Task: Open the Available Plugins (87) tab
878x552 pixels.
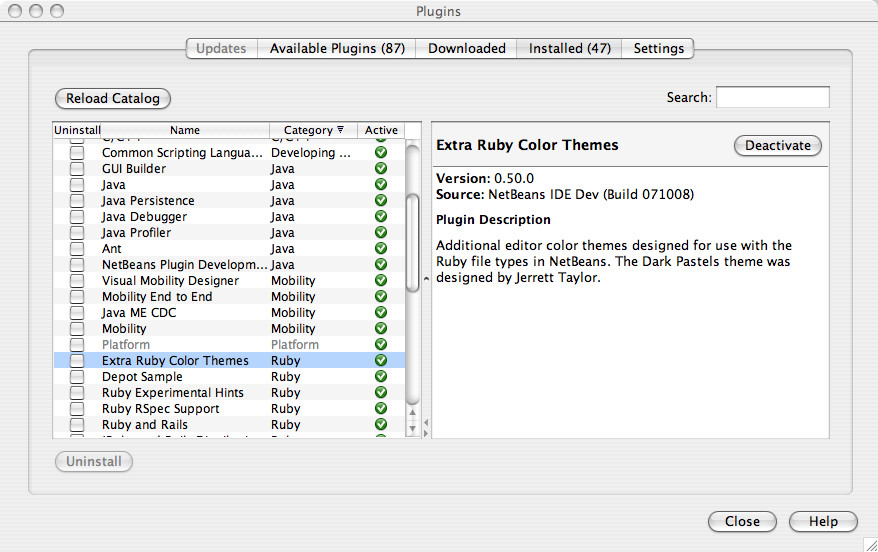Action: click(x=337, y=49)
